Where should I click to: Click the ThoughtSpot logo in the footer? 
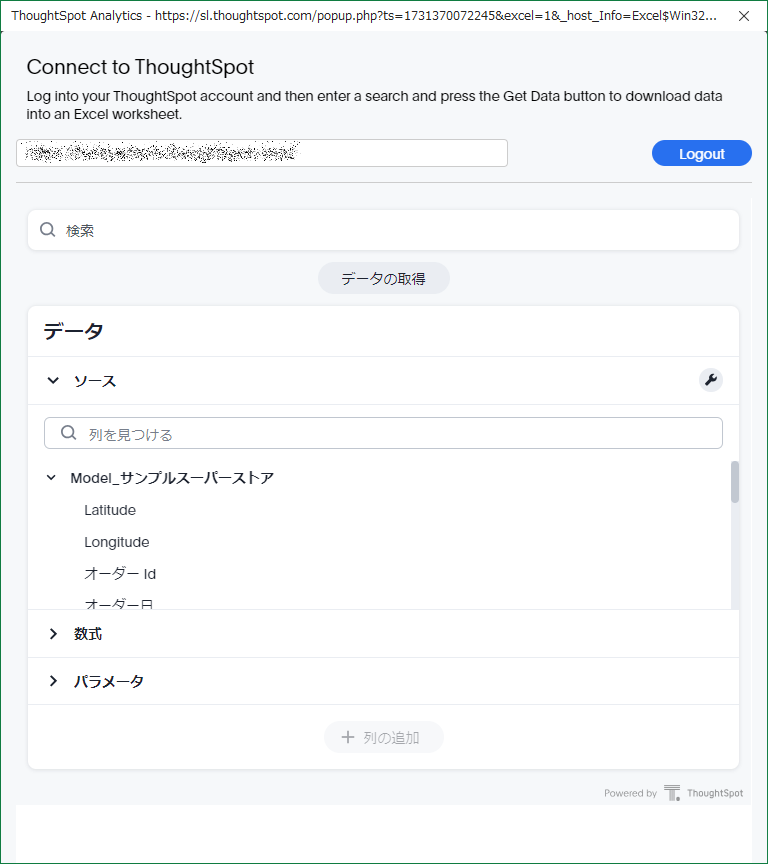(x=672, y=793)
